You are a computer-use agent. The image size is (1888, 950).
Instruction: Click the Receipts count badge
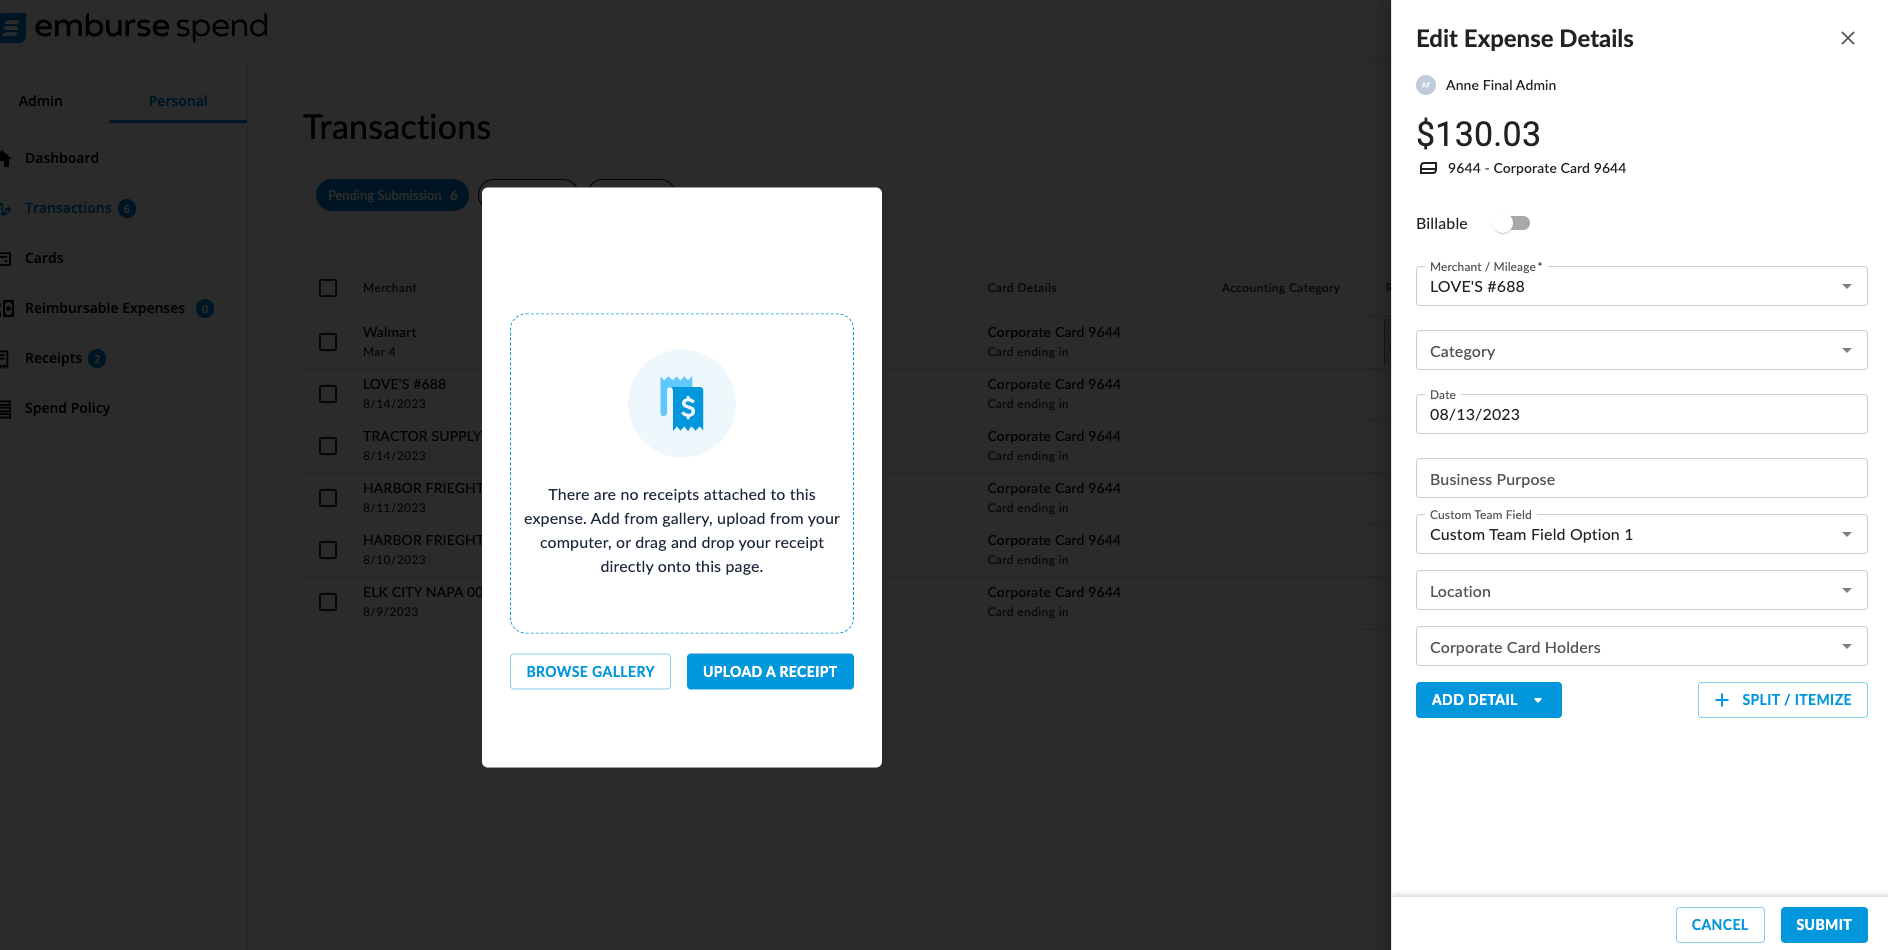tap(97, 358)
